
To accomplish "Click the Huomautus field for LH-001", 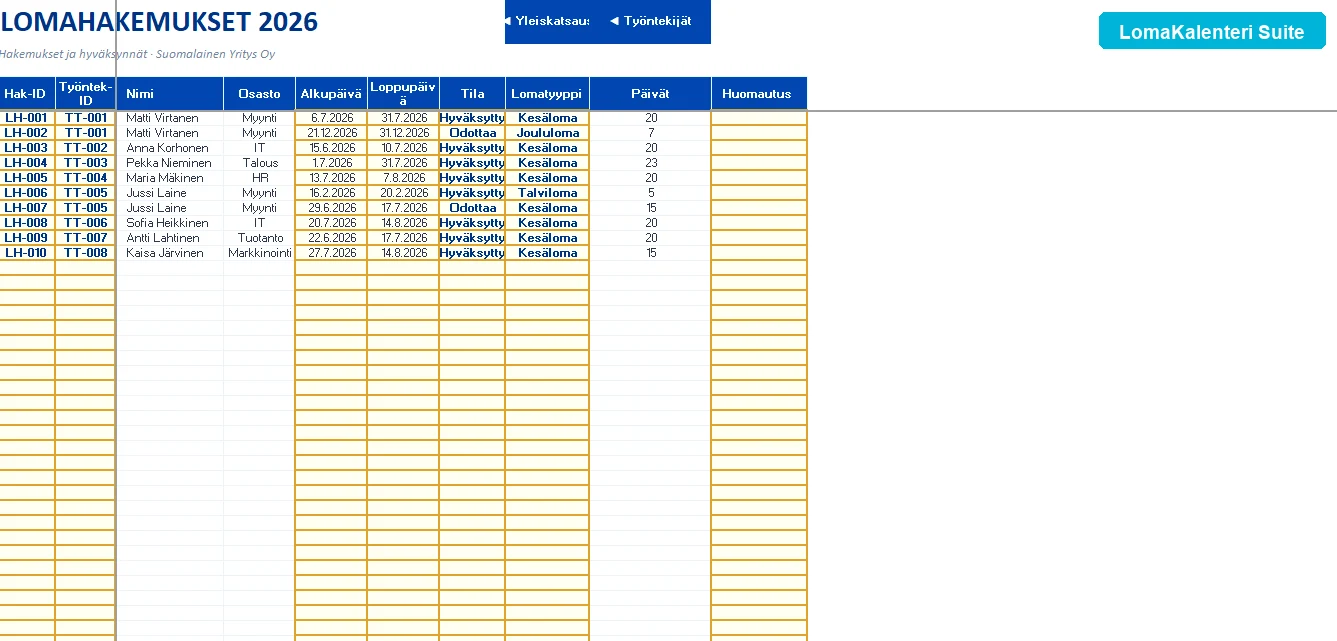I will coord(759,118).
